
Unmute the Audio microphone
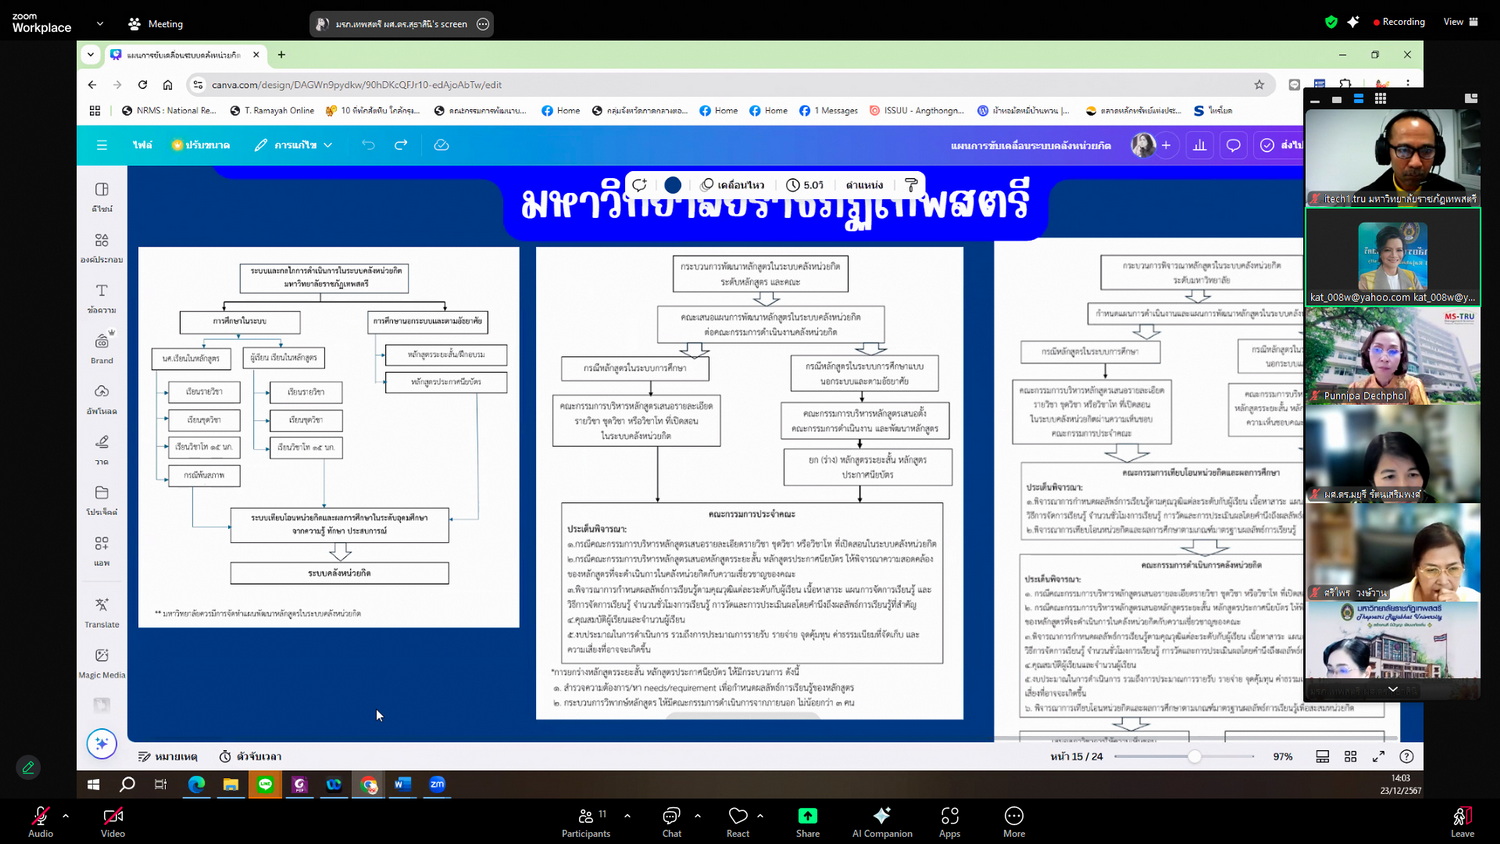tap(40, 821)
